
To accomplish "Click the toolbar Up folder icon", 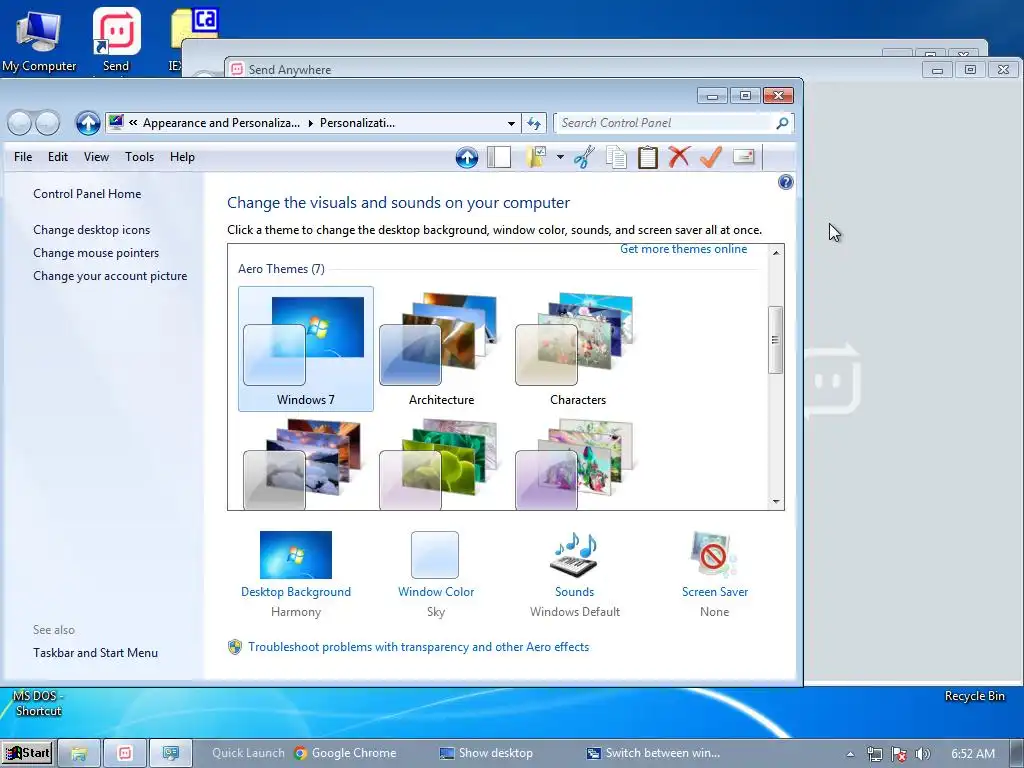I will point(467,157).
